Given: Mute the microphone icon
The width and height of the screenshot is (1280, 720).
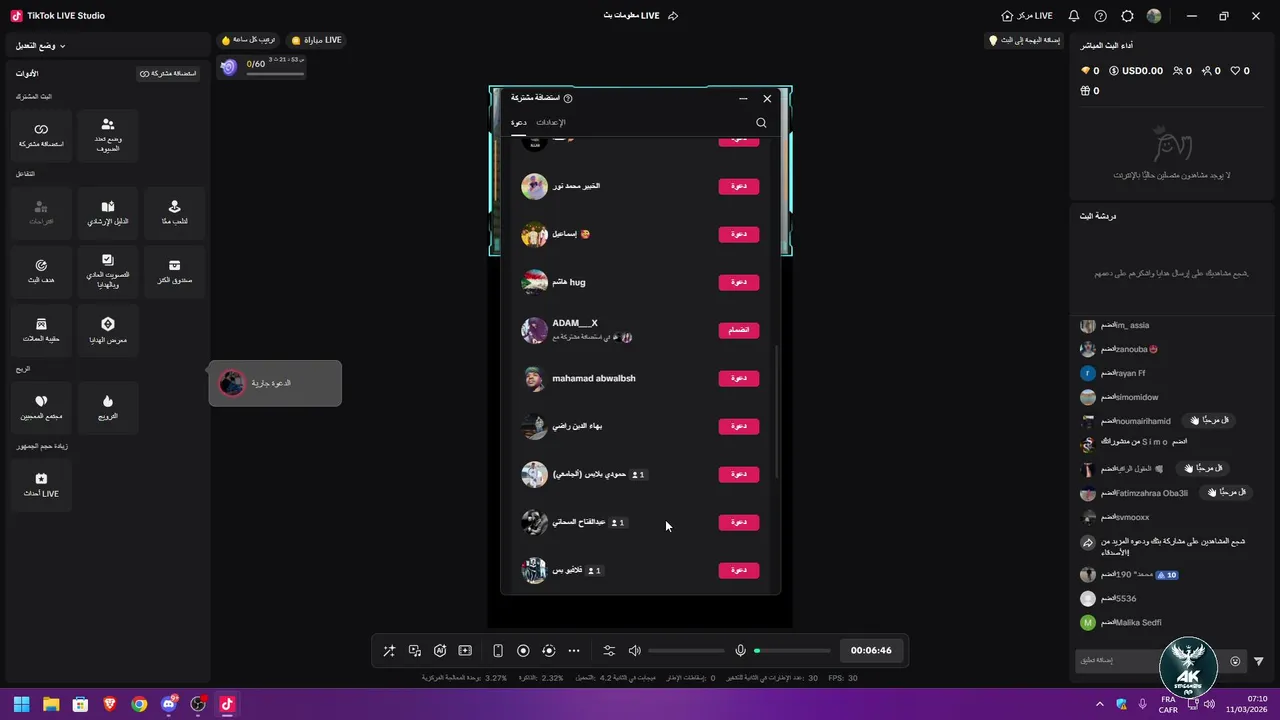Looking at the screenshot, I should [x=740, y=650].
